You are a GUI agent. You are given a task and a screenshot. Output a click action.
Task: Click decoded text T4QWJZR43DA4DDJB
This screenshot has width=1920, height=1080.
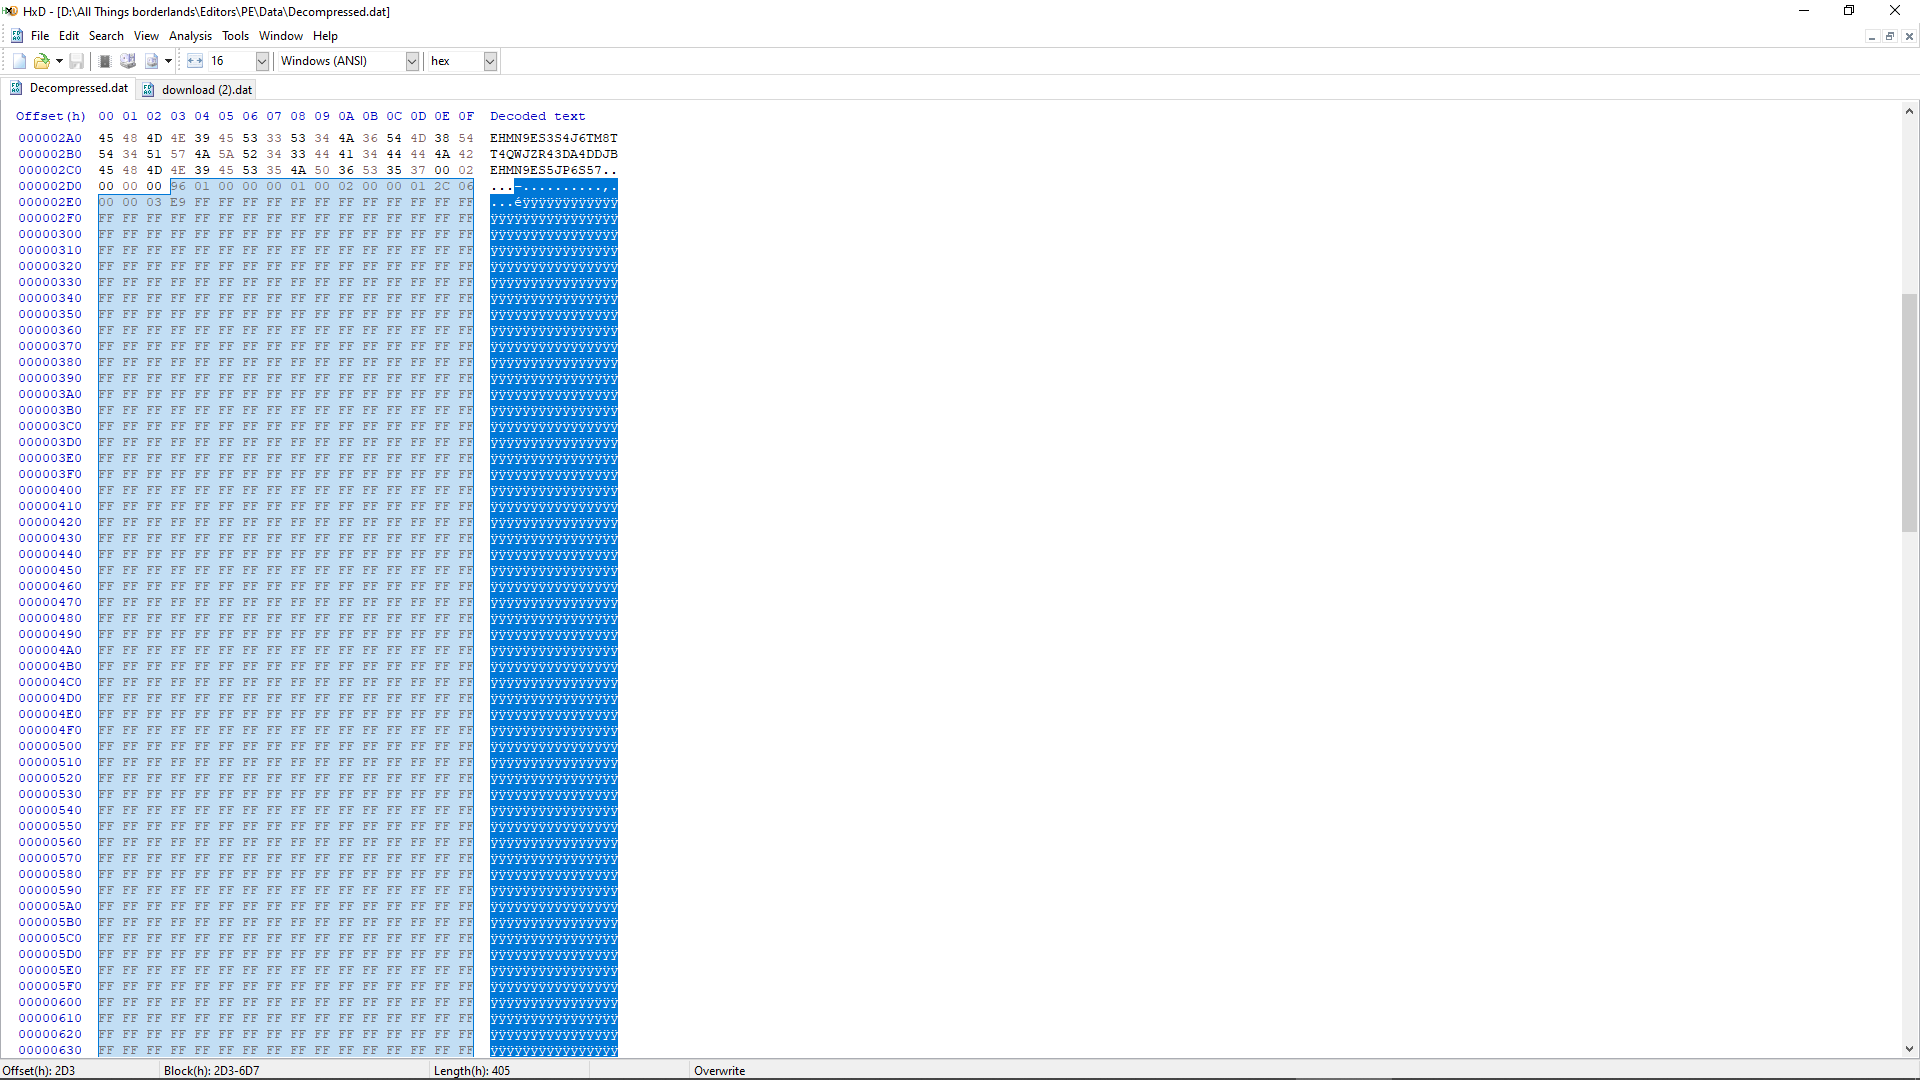(x=554, y=154)
